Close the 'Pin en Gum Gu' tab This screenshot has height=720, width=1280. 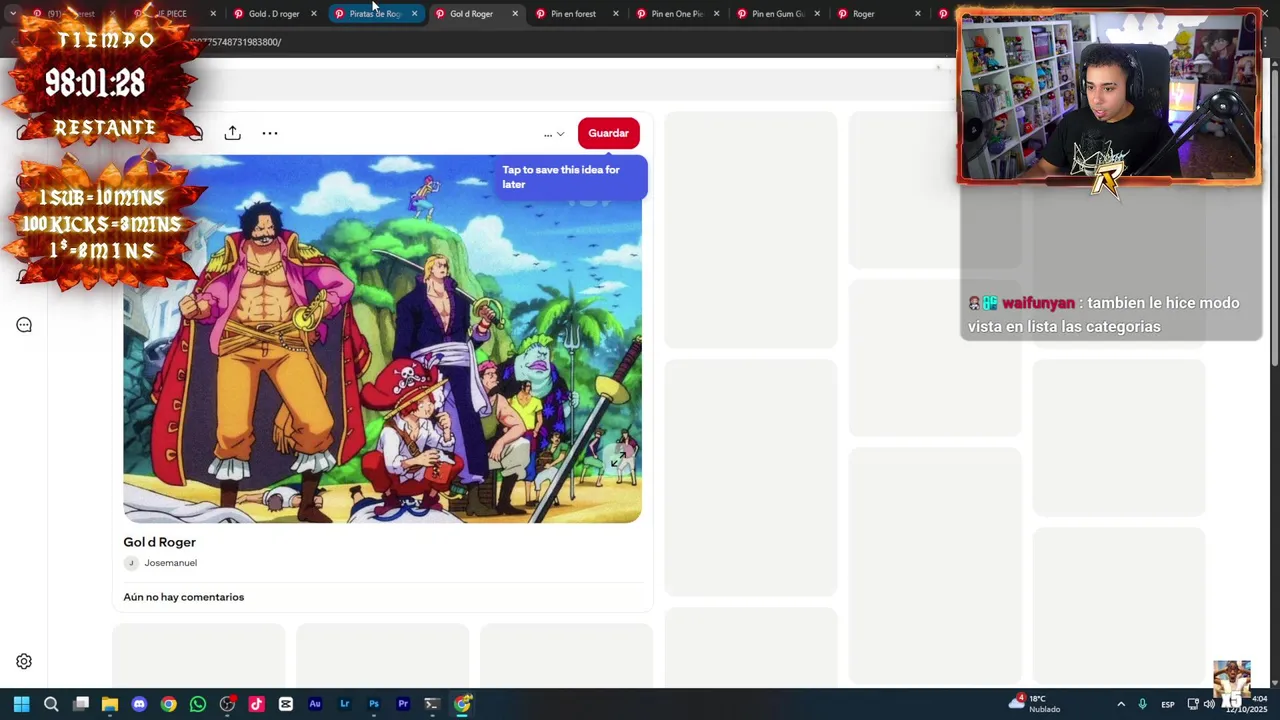click(x=817, y=14)
